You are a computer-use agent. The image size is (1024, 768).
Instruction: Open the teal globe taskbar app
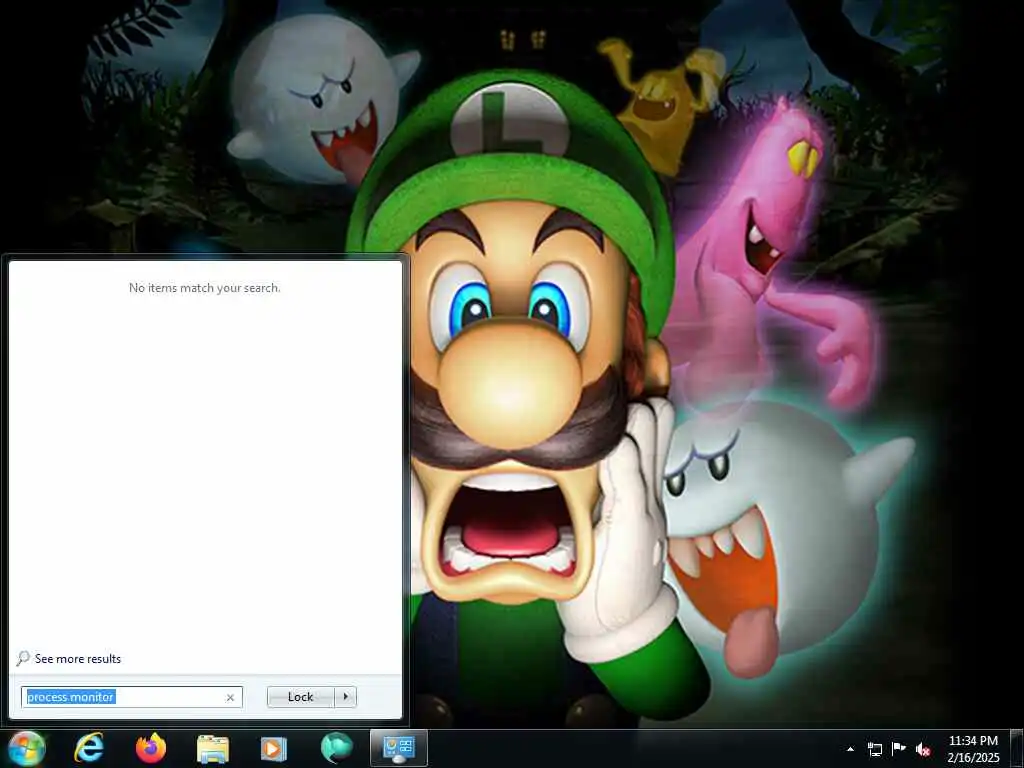[336, 748]
